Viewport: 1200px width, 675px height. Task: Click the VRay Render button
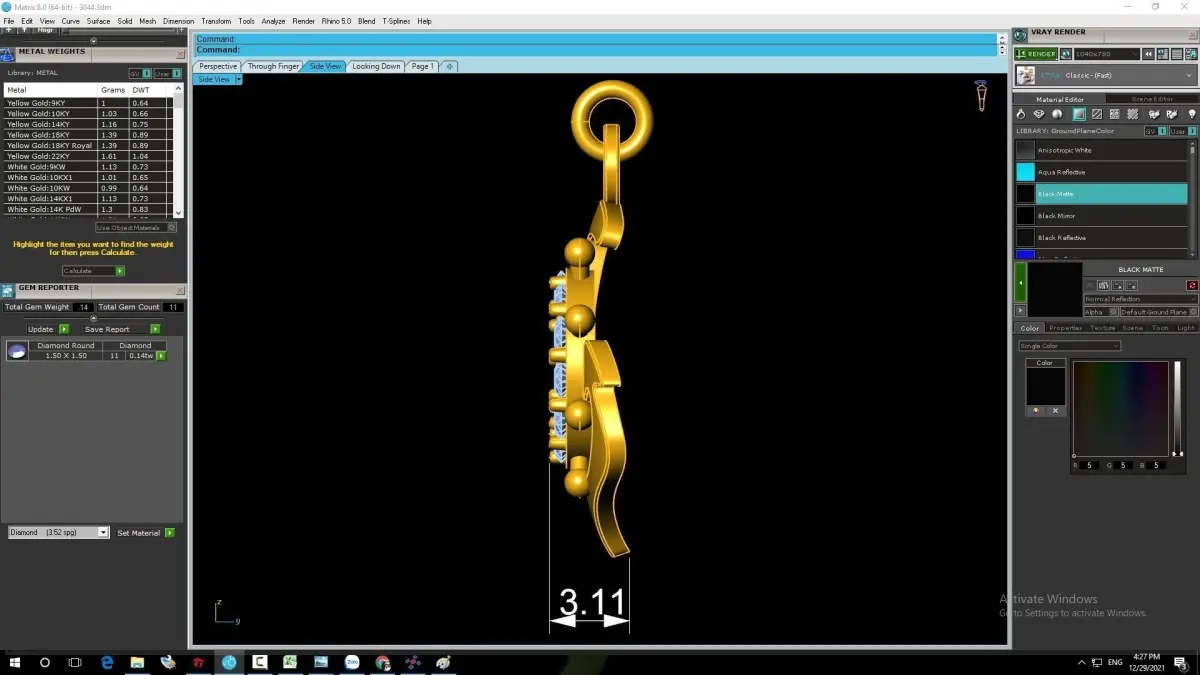1035,54
